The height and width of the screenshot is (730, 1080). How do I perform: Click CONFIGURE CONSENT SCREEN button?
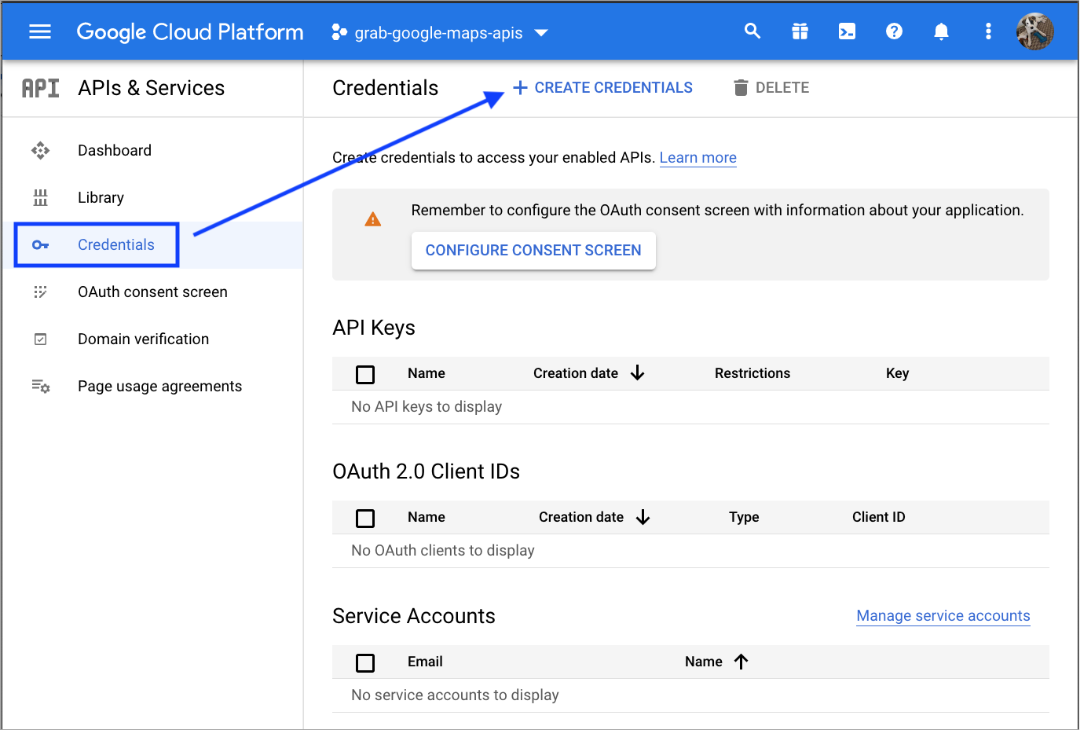(x=533, y=250)
